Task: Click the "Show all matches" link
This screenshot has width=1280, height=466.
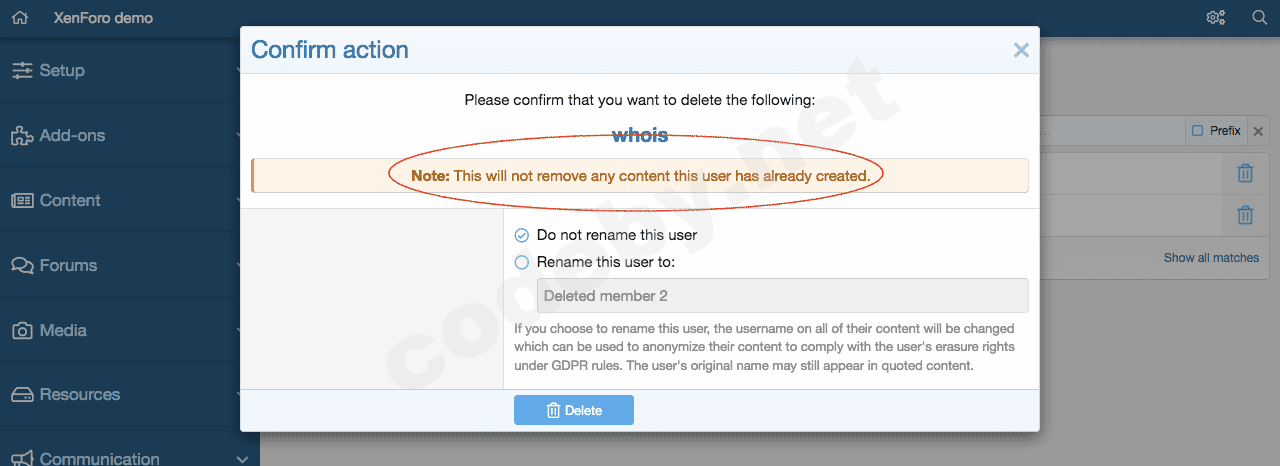Action: [1211, 258]
